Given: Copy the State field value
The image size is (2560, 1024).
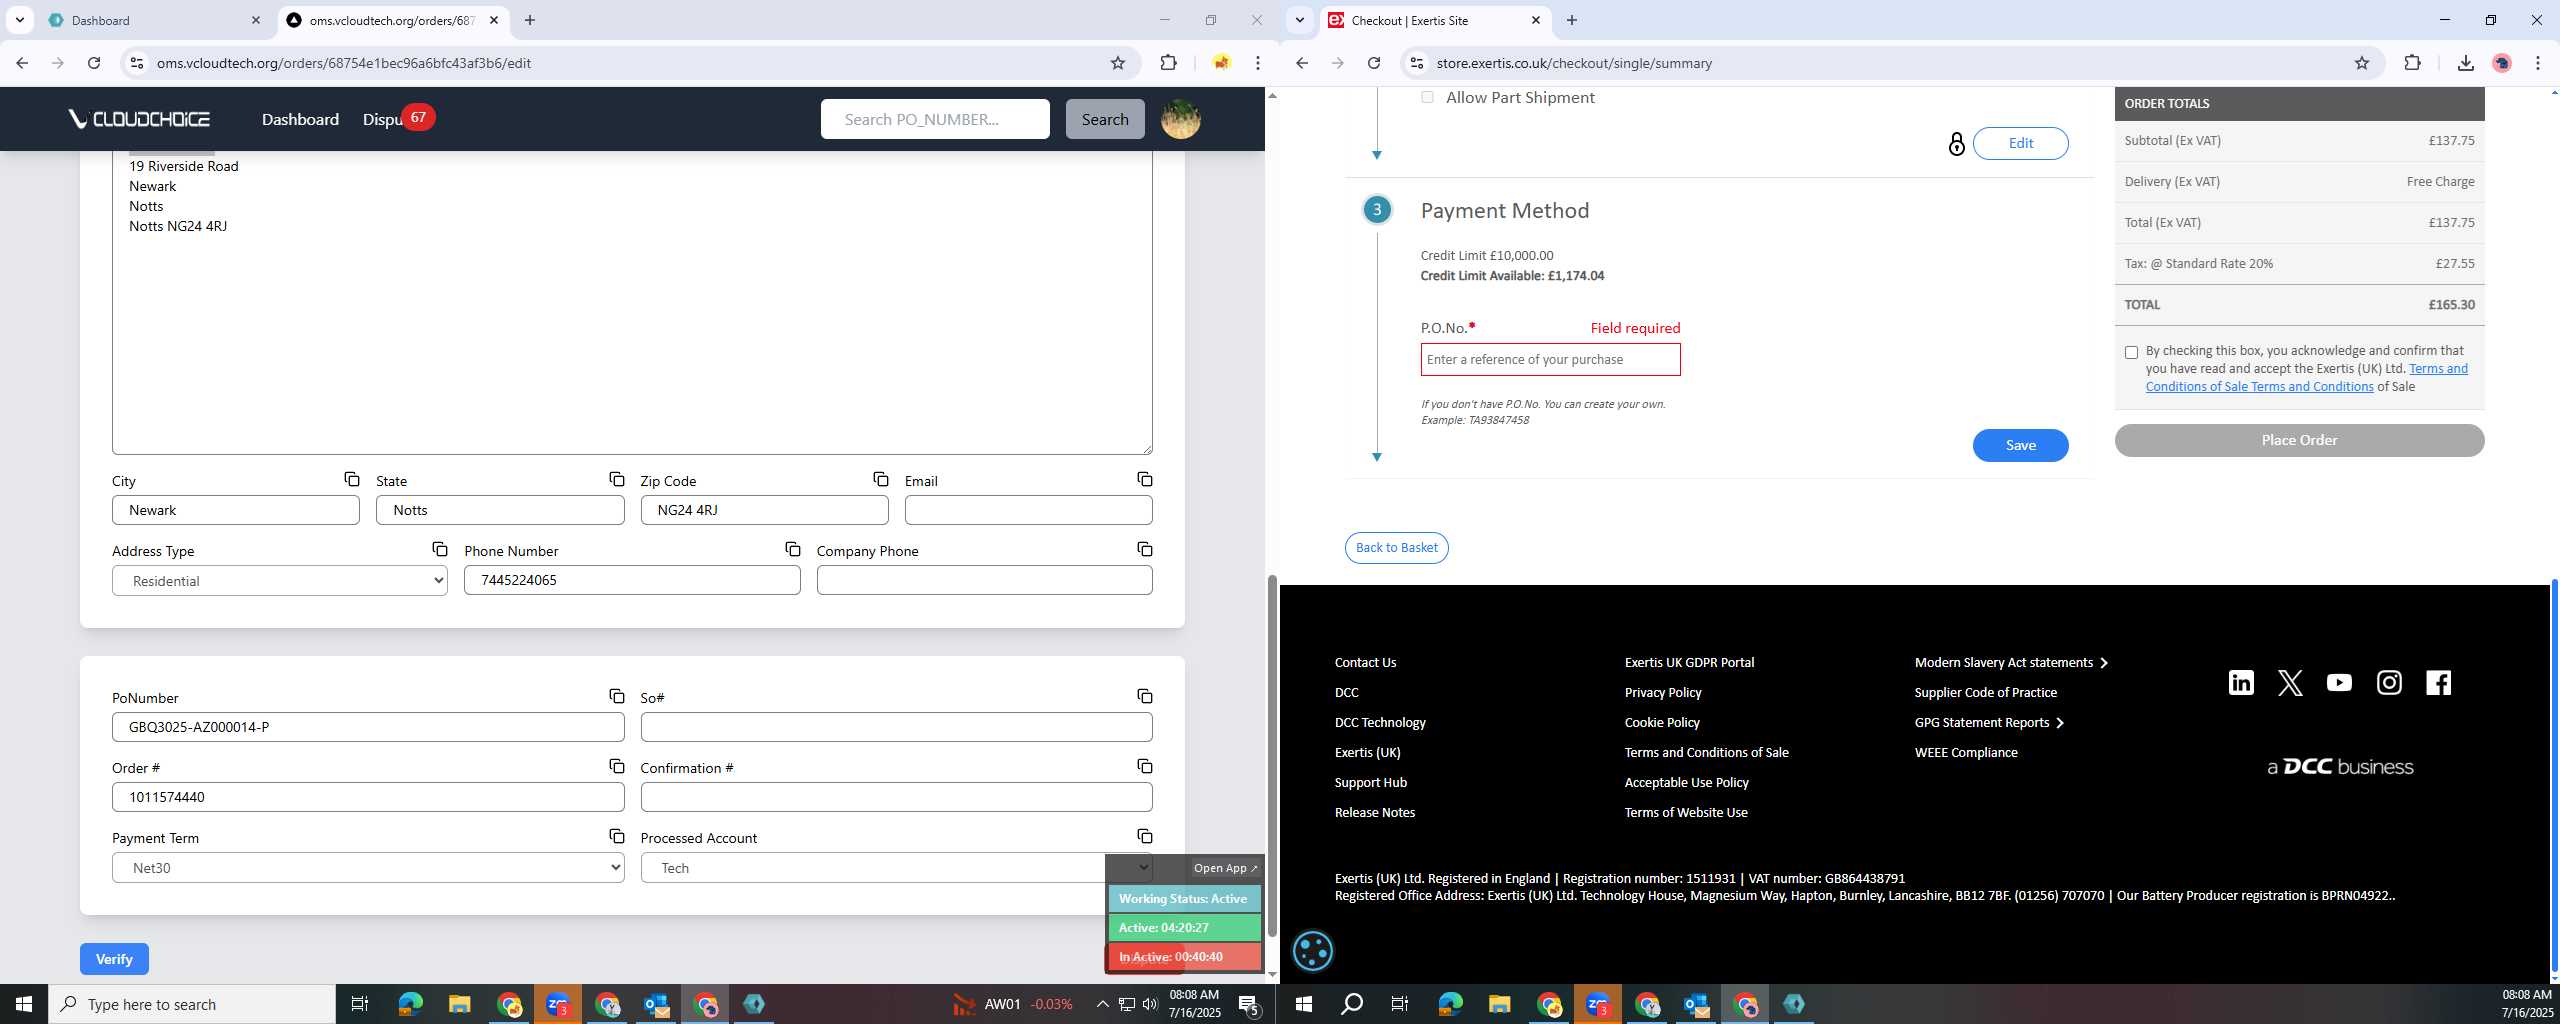Looking at the screenshot, I should point(617,479).
